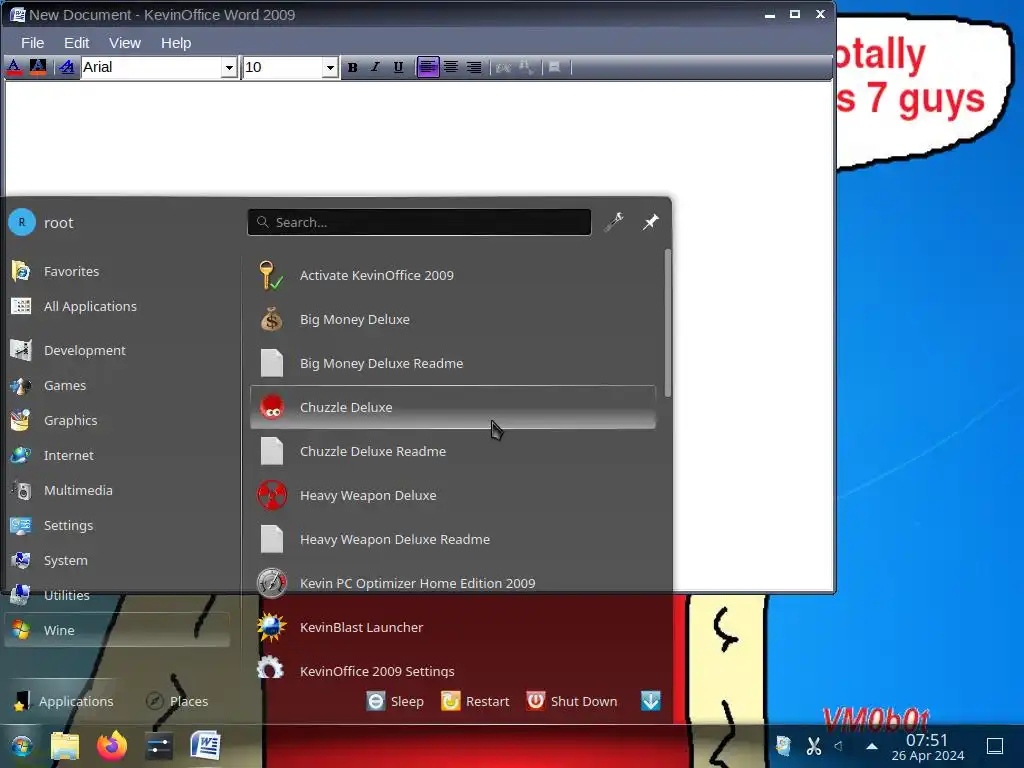Click the first system tray icon

pos(783,745)
